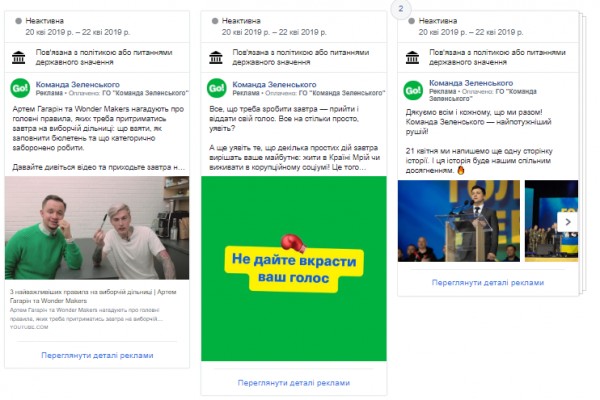Screen dimensions: 600x400
Task: Click the government building icon in middle ad
Action: pyautogui.click(x=216, y=57)
